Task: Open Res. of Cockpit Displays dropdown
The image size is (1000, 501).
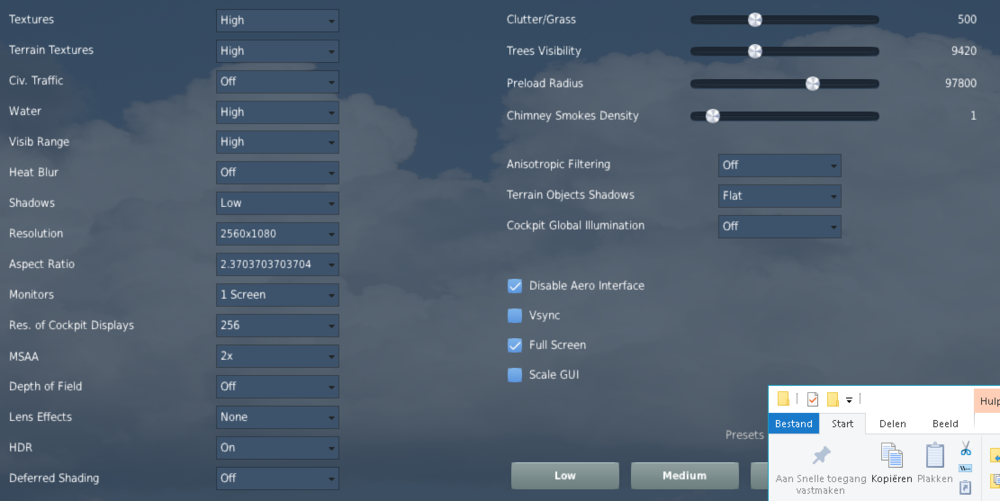Action: click(277, 326)
